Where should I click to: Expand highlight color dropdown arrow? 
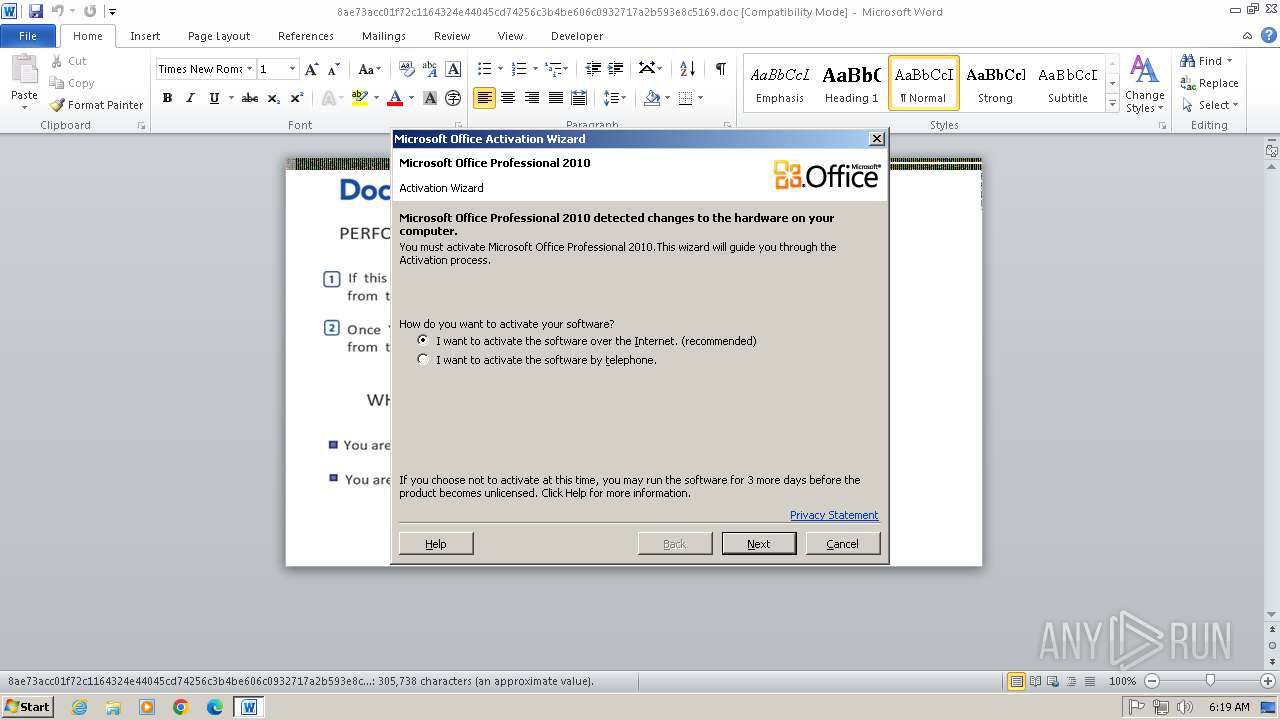click(x=376, y=98)
